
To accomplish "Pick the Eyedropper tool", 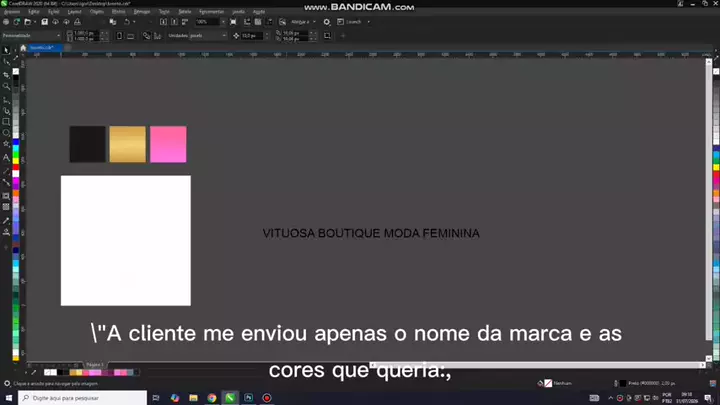I will point(6,220).
